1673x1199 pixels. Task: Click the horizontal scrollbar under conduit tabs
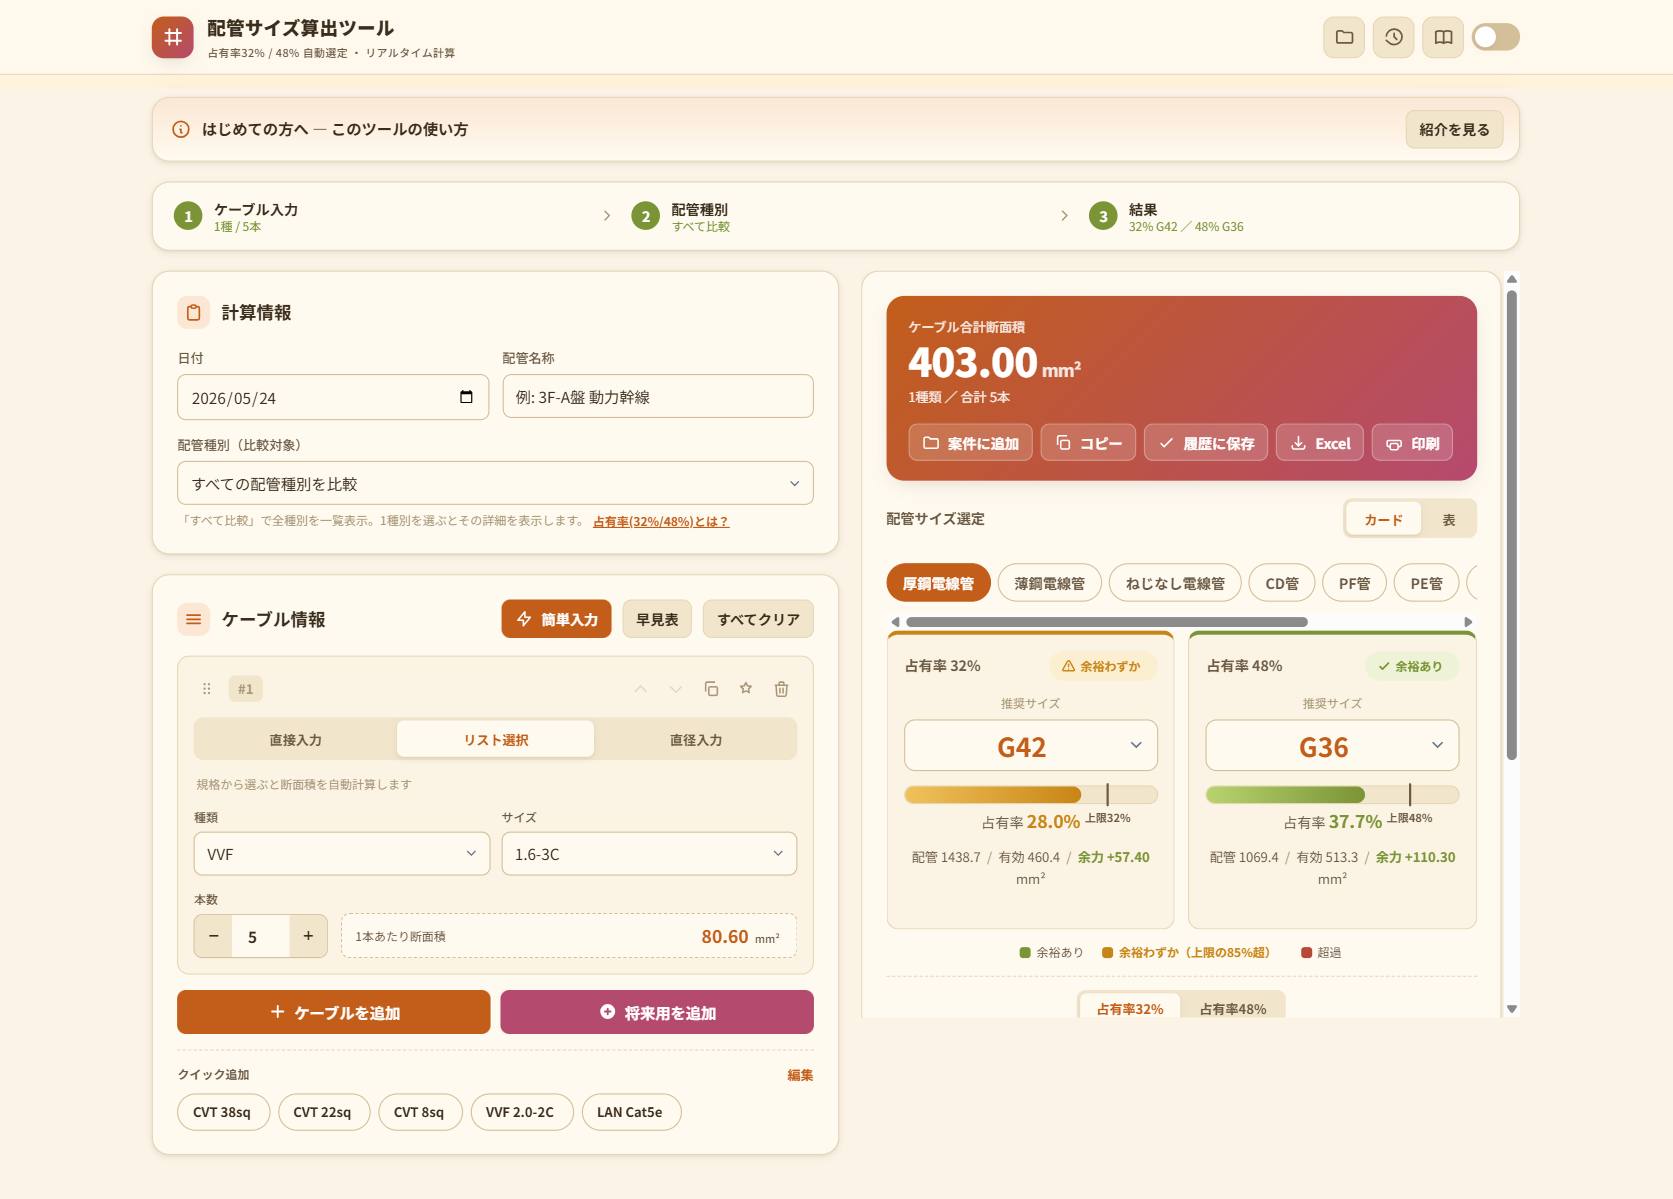point(1107,622)
